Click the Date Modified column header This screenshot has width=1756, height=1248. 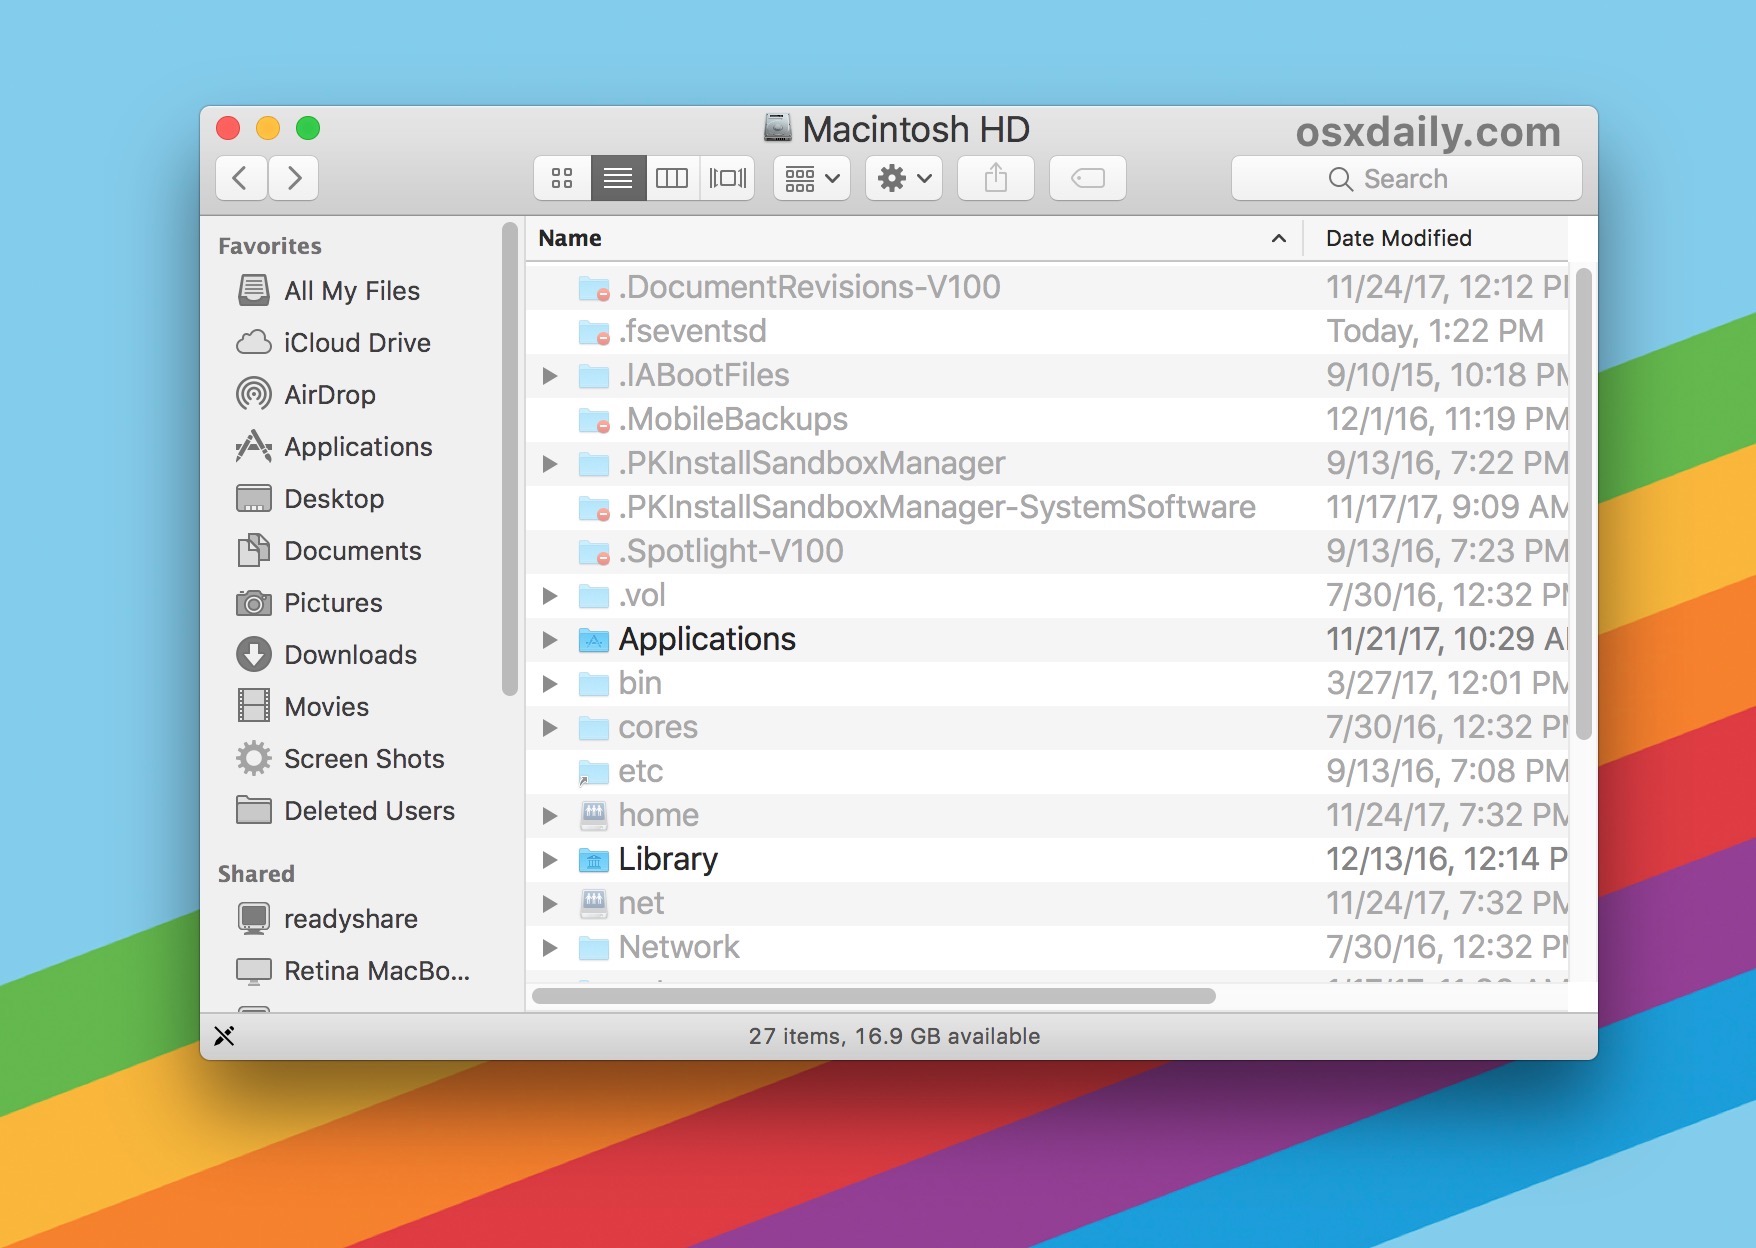tap(1398, 238)
